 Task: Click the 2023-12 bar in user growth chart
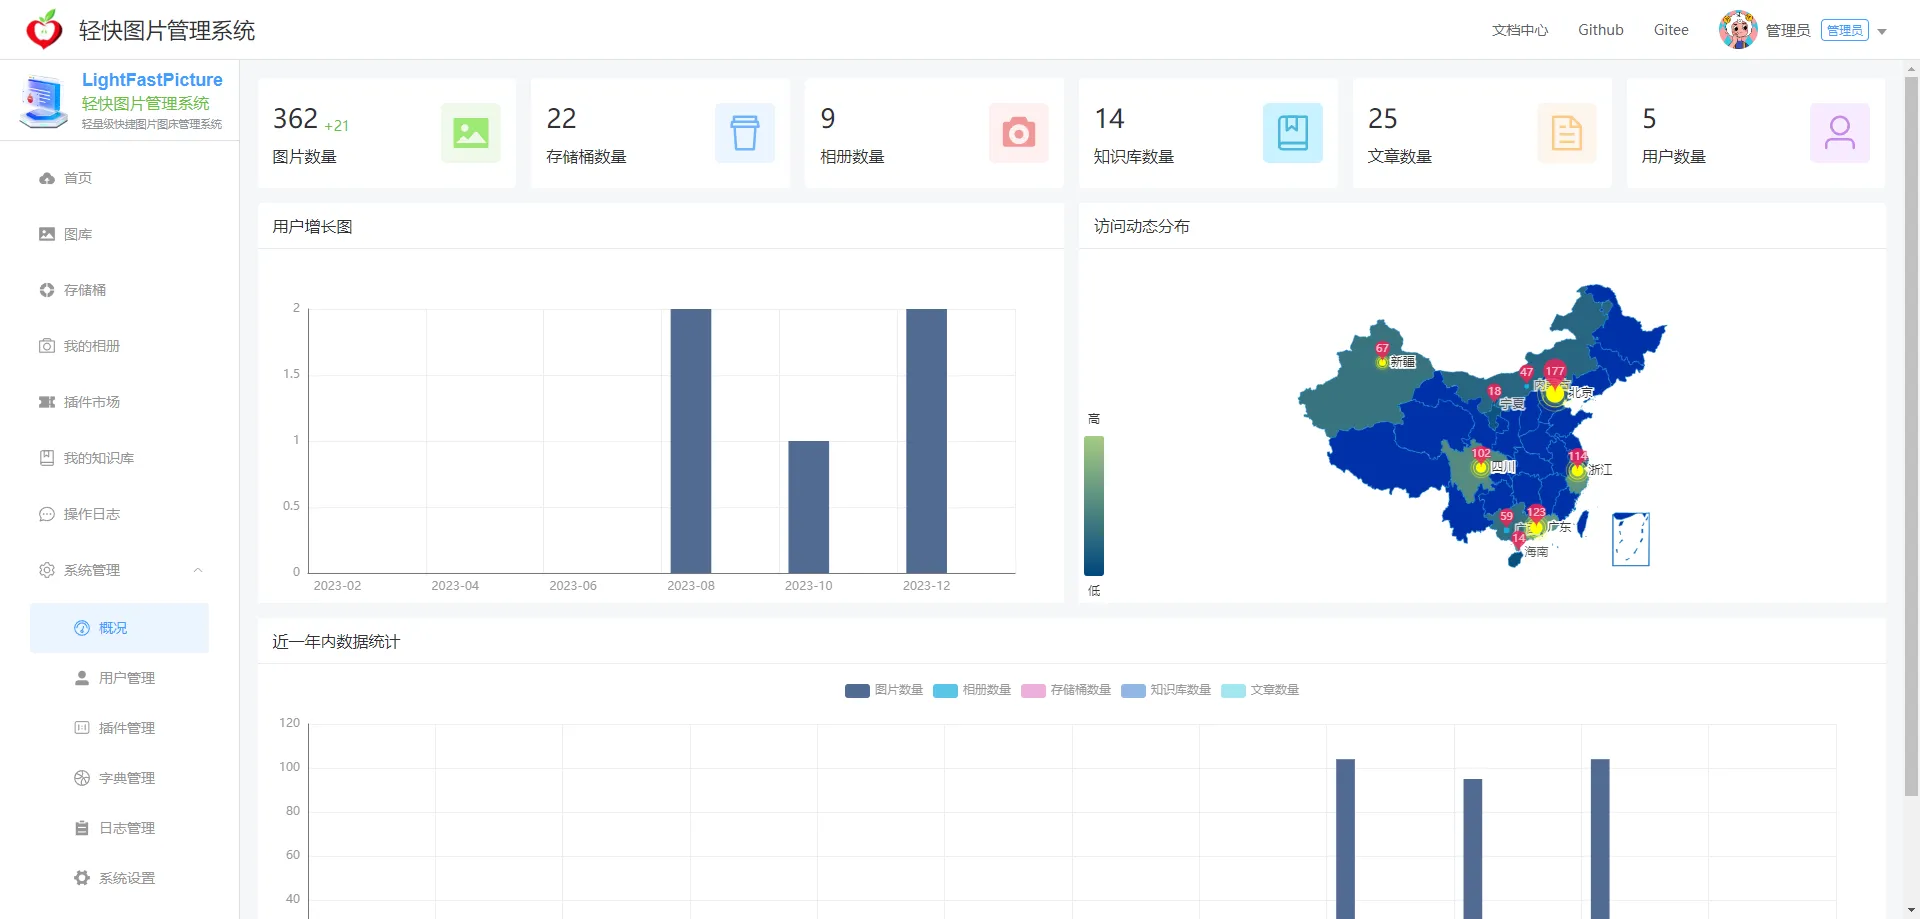[x=926, y=441]
